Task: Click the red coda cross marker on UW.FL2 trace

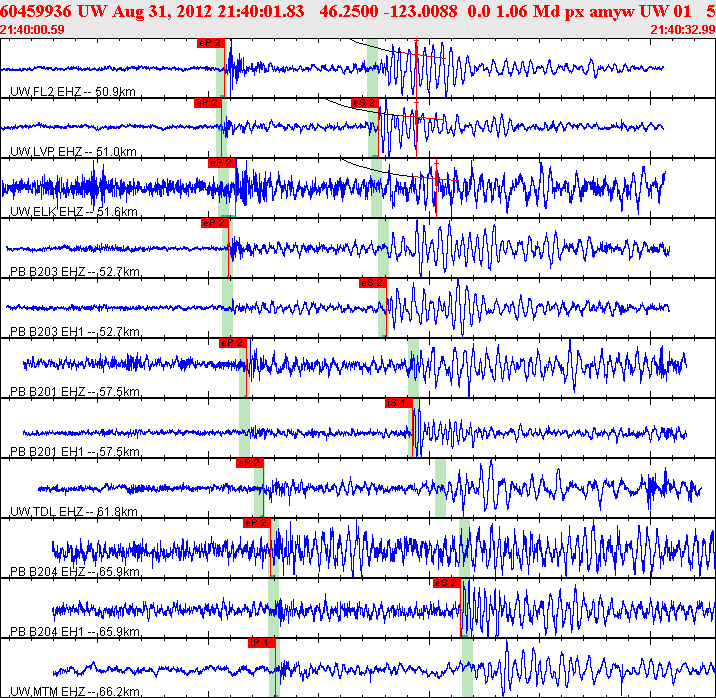Action: (416, 55)
